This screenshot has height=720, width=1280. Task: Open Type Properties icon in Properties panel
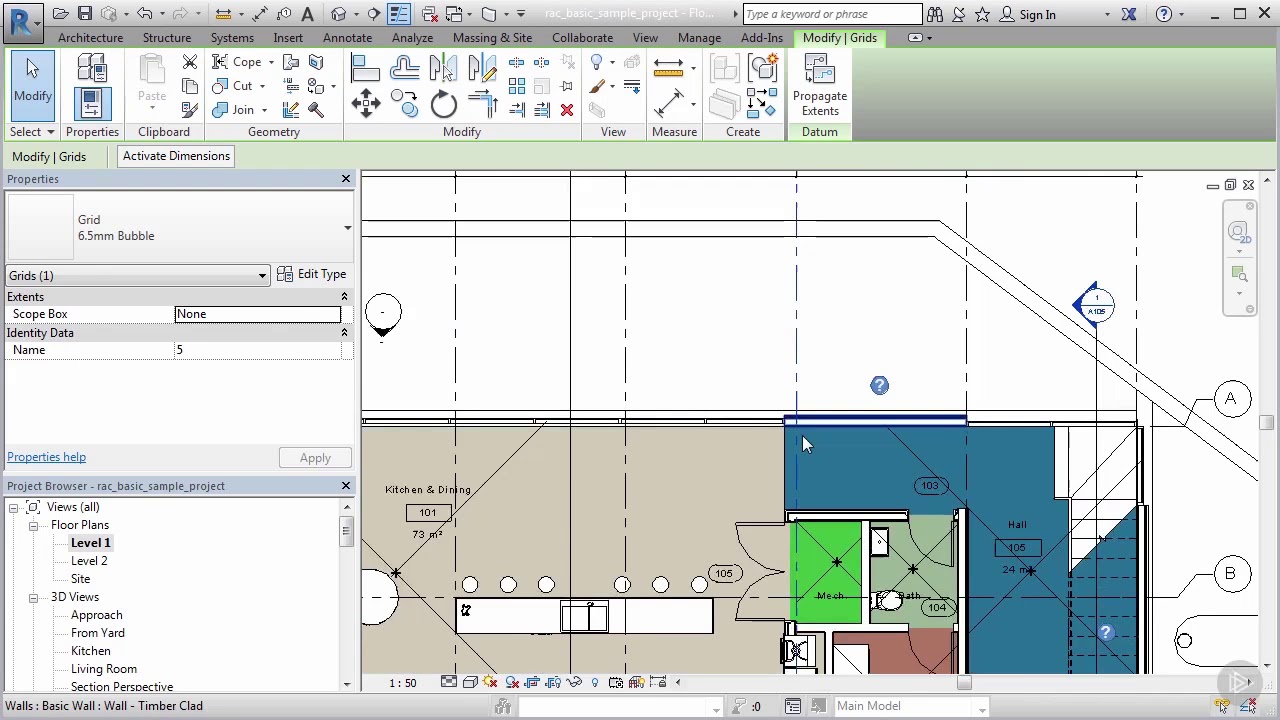point(91,68)
